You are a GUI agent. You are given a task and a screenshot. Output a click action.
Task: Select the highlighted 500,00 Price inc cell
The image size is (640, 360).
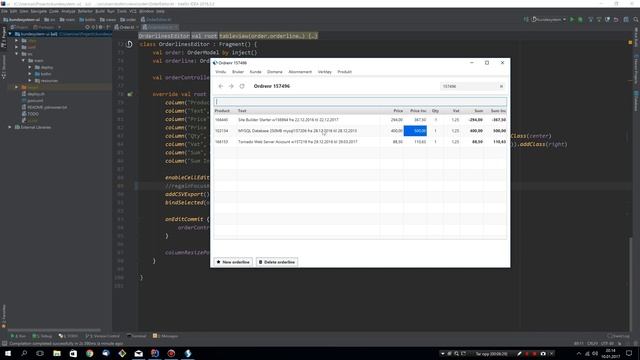click(415, 131)
